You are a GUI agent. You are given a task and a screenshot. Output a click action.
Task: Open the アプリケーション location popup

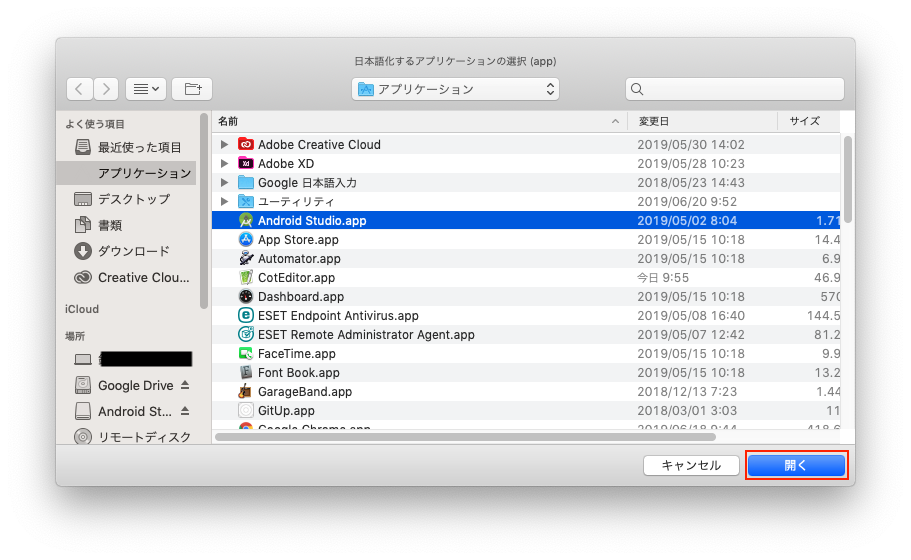point(455,89)
